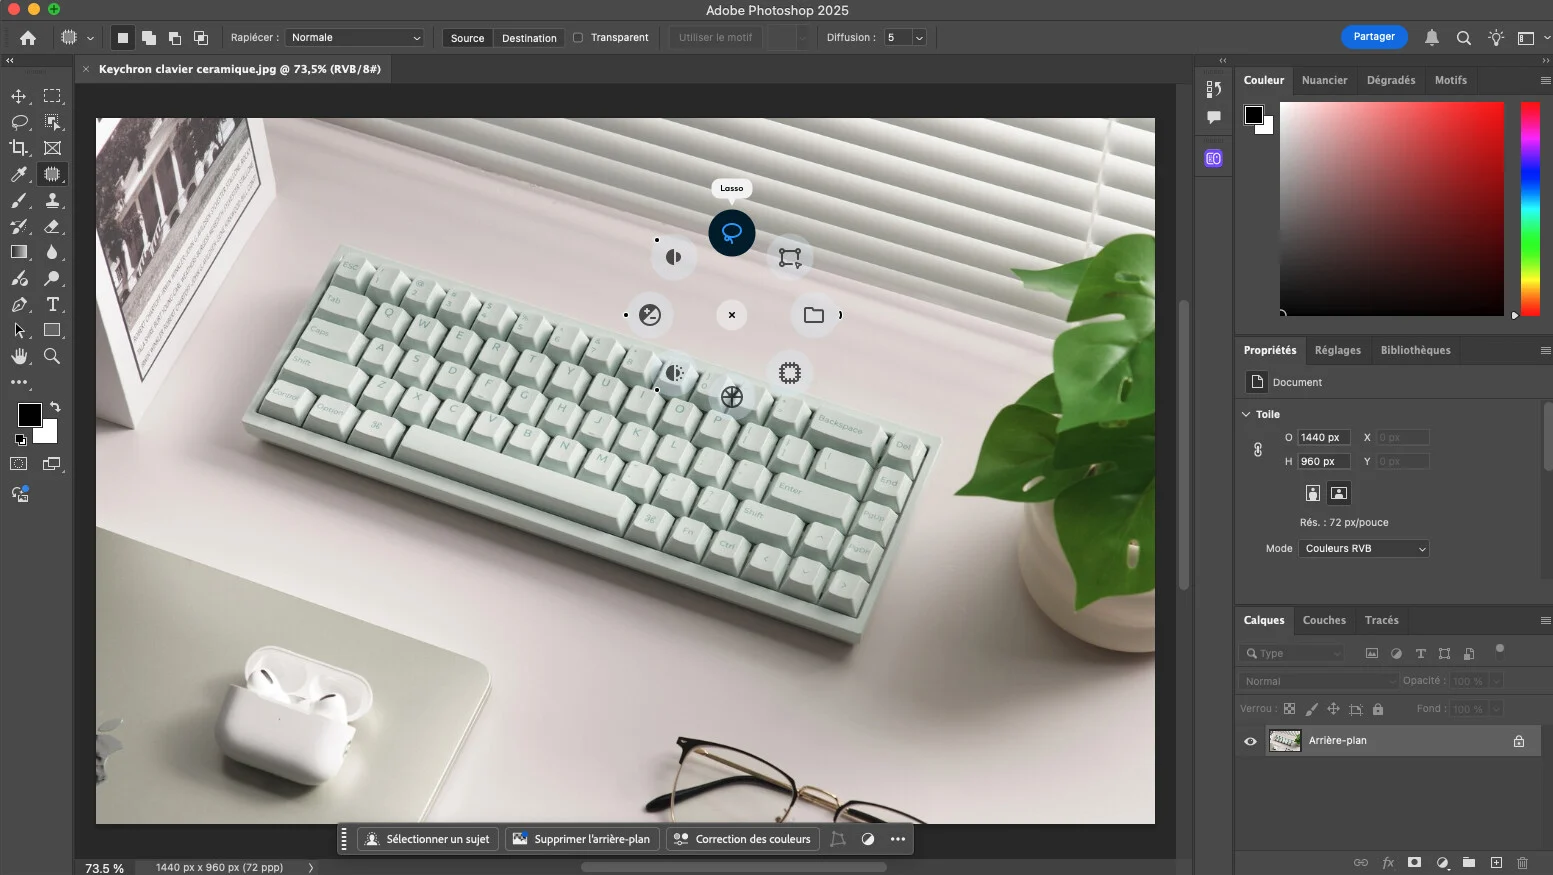Select the Crop tool
This screenshot has width=1553, height=875.
(x=19, y=148)
